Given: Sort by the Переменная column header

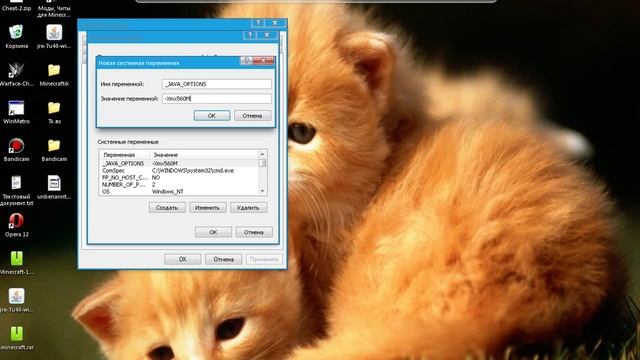Looking at the screenshot, I should tap(124, 155).
